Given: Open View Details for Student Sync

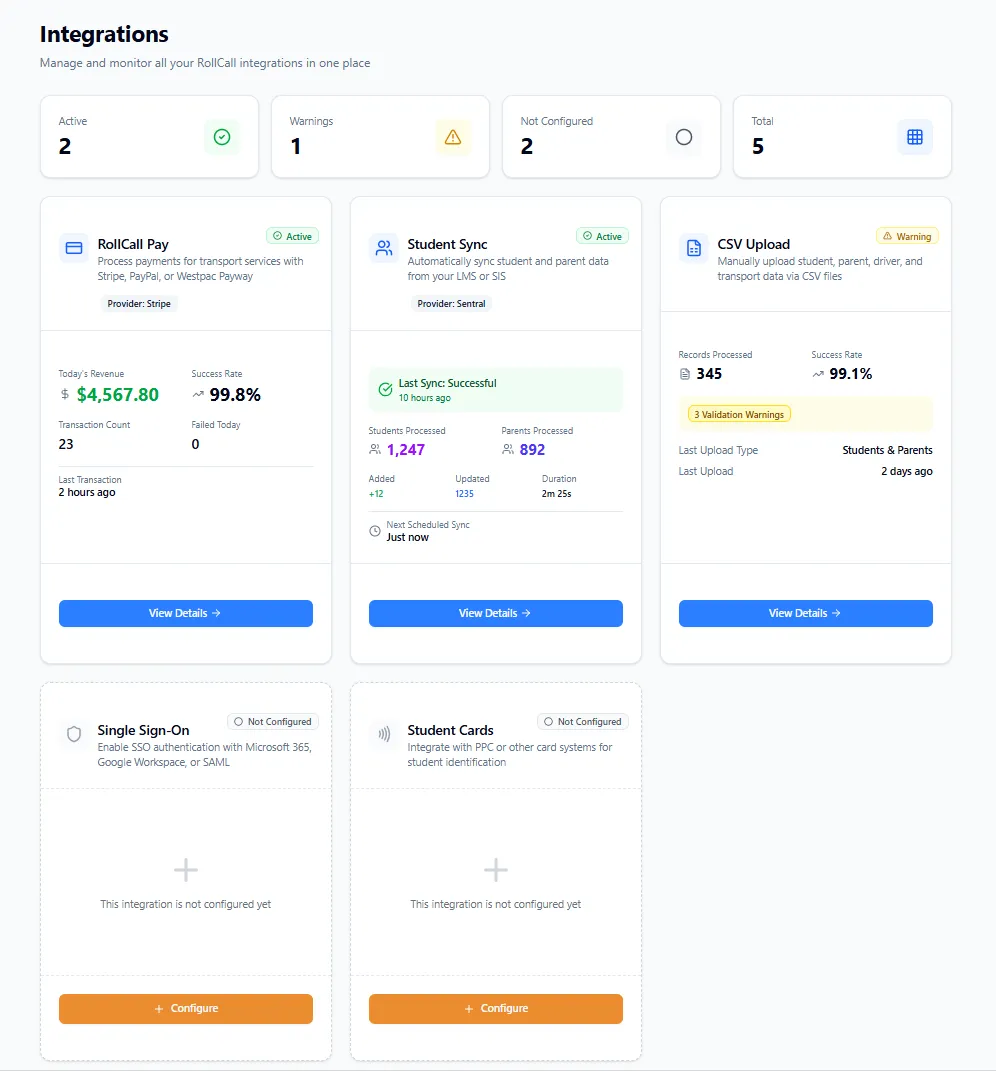Looking at the screenshot, I should pos(496,613).
